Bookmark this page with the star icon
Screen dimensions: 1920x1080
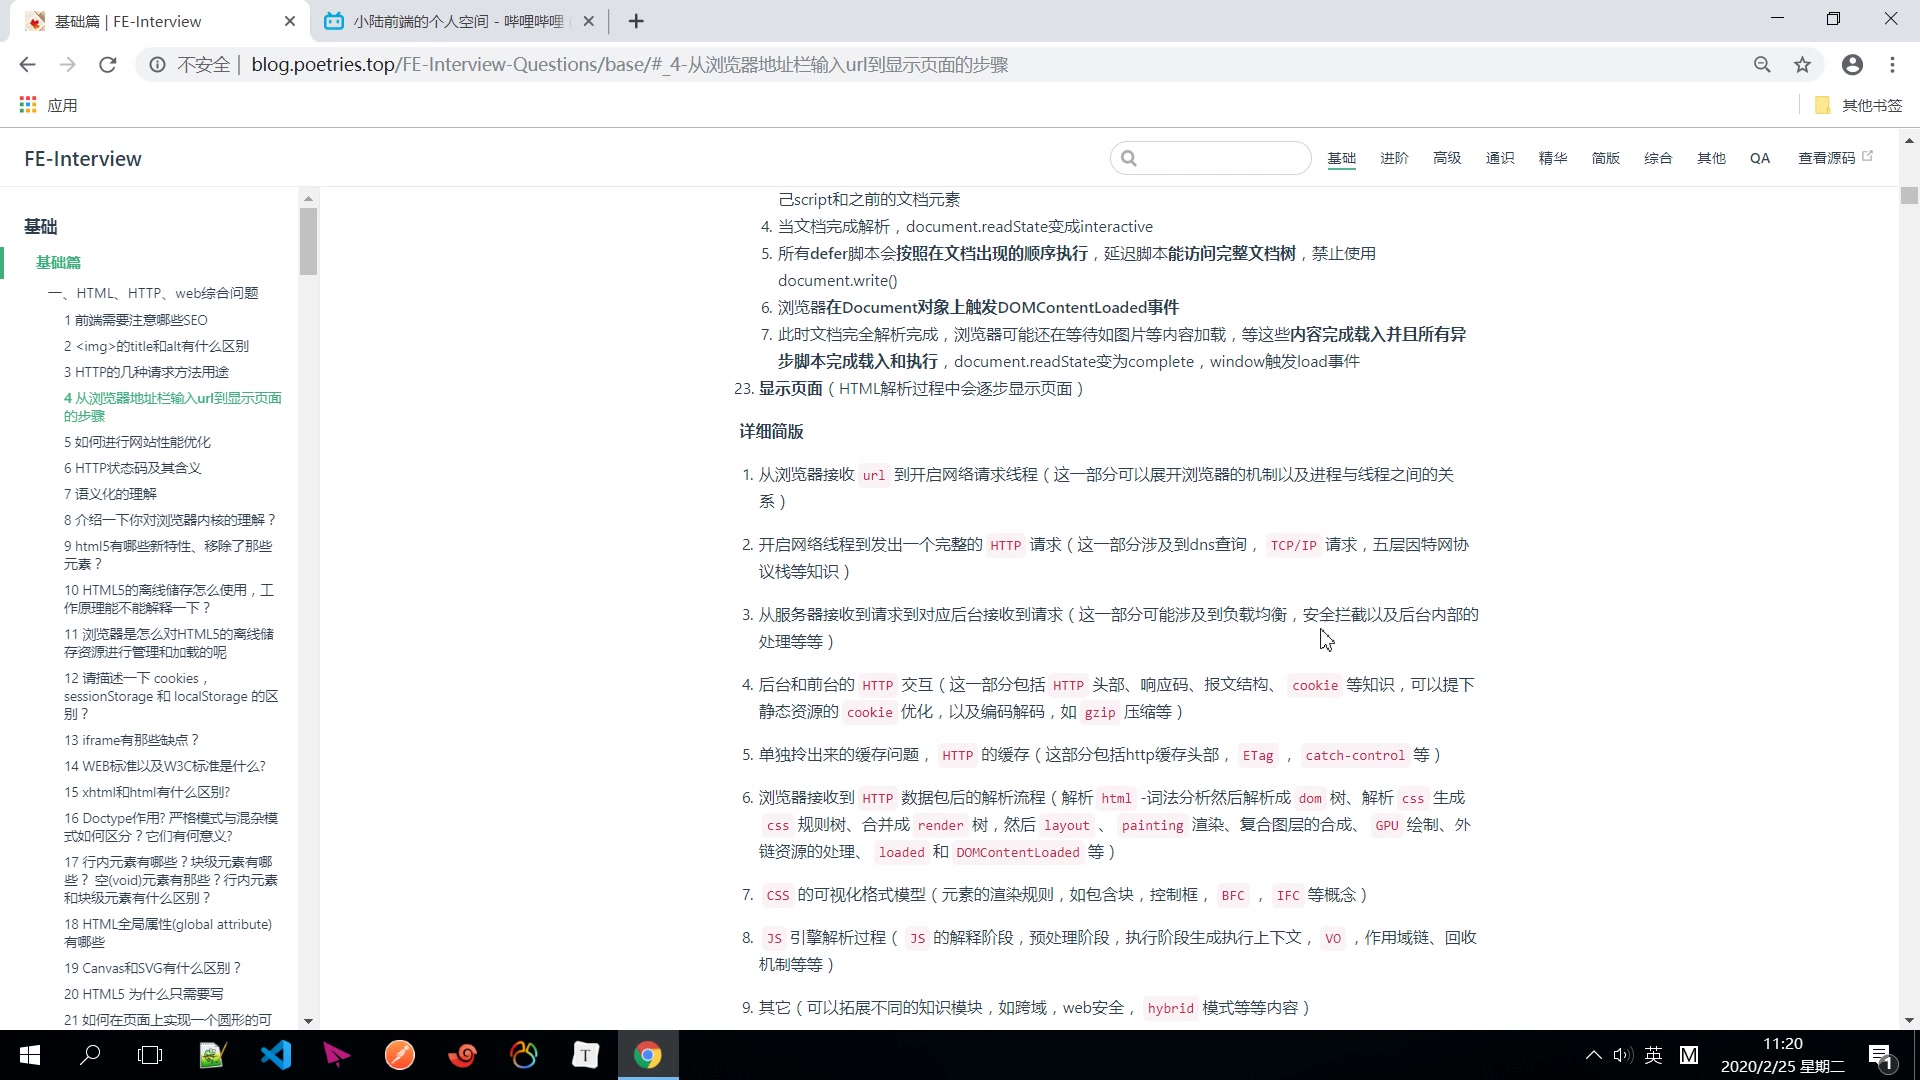[x=1802, y=65]
